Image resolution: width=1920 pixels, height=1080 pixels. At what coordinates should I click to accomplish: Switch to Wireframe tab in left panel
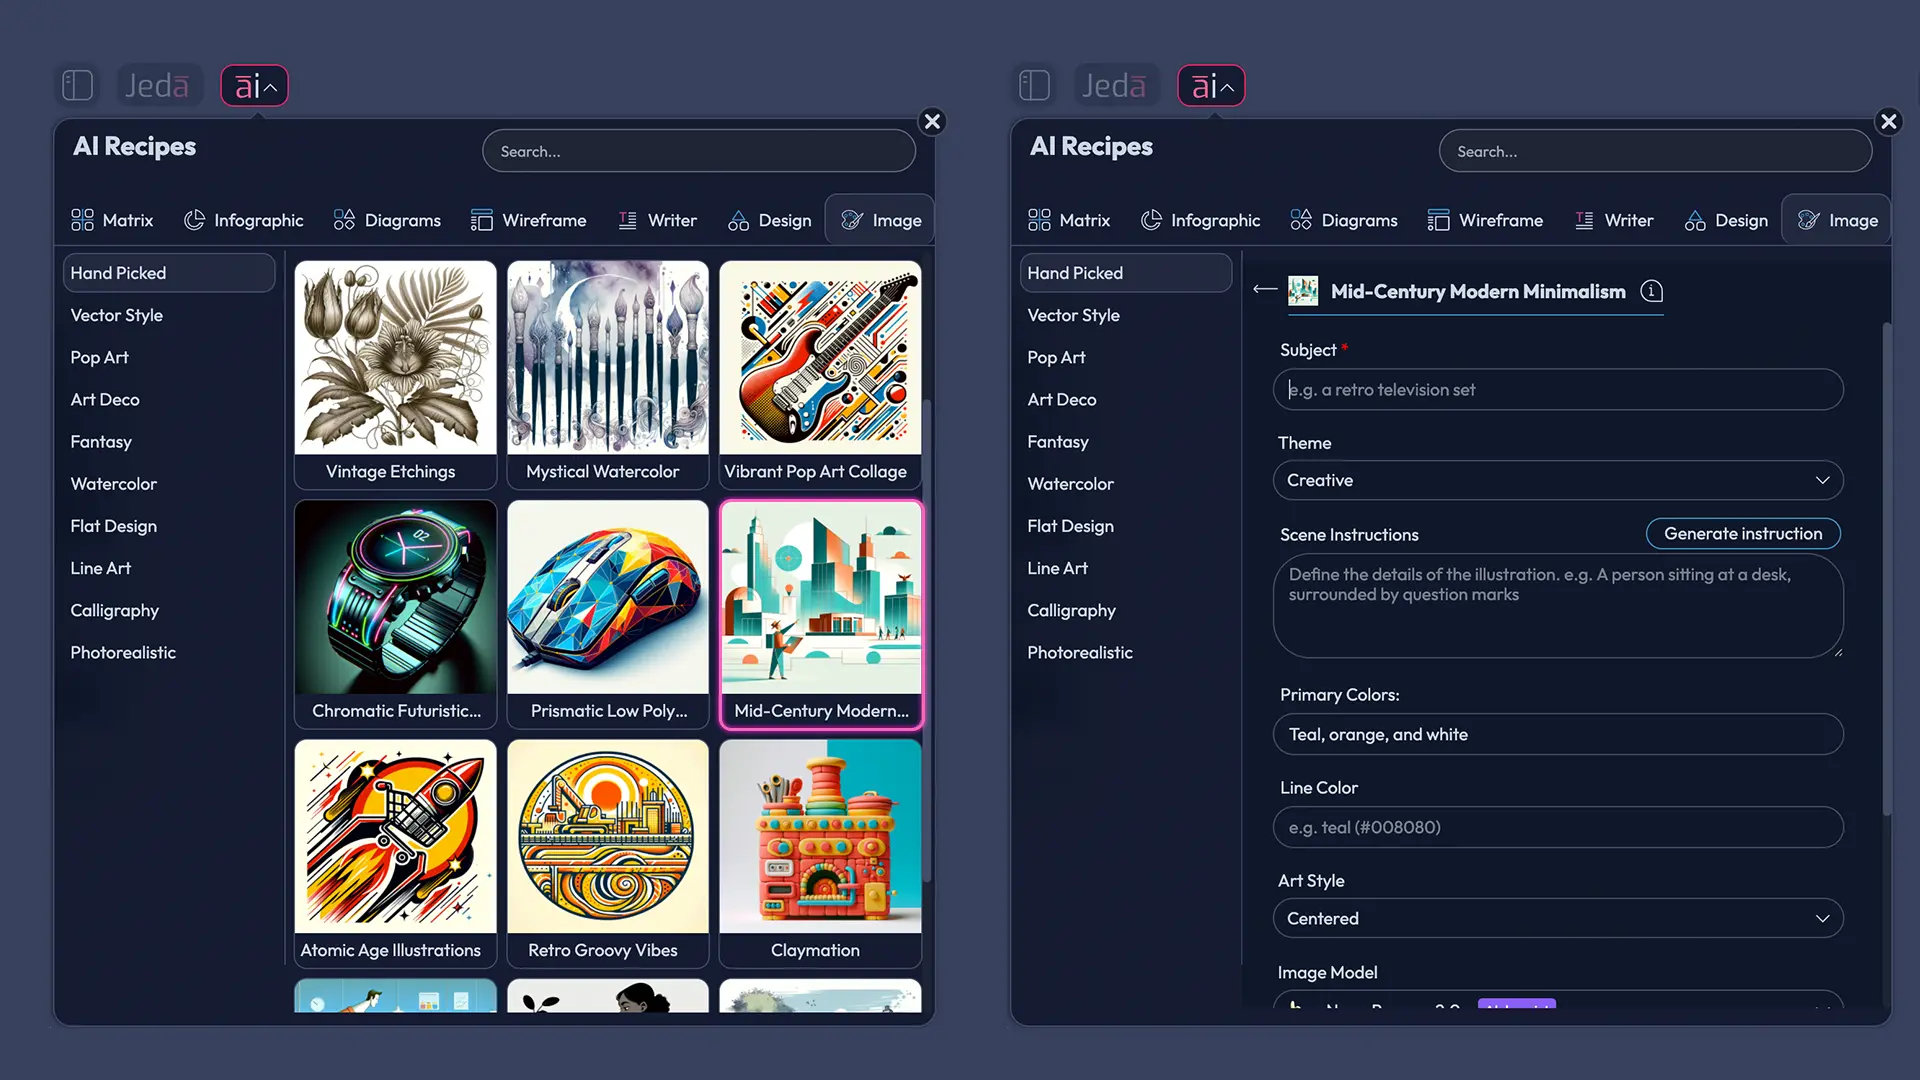(x=529, y=220)
